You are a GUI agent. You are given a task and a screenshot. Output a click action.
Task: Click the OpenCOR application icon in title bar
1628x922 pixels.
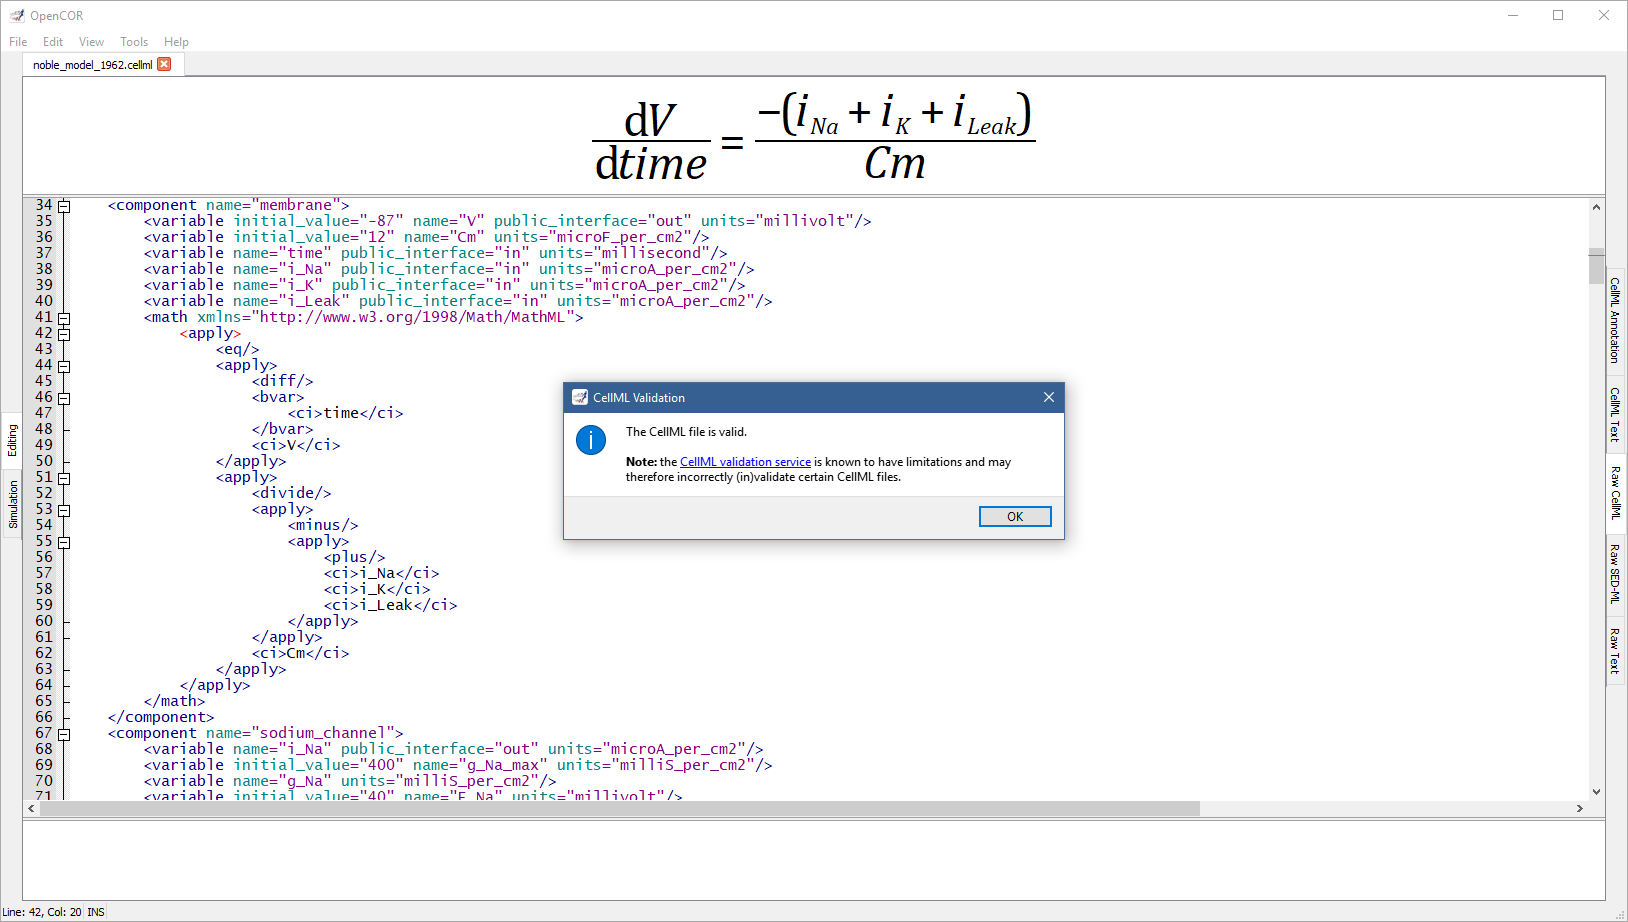pyautogui.click(x=17, y=15)
